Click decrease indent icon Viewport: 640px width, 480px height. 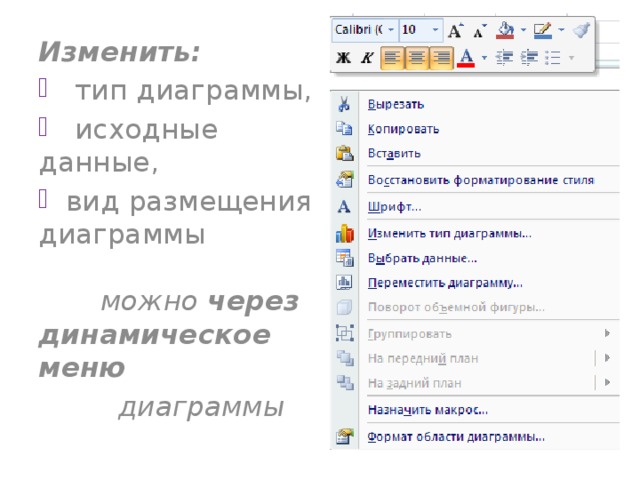click(504, 58)
